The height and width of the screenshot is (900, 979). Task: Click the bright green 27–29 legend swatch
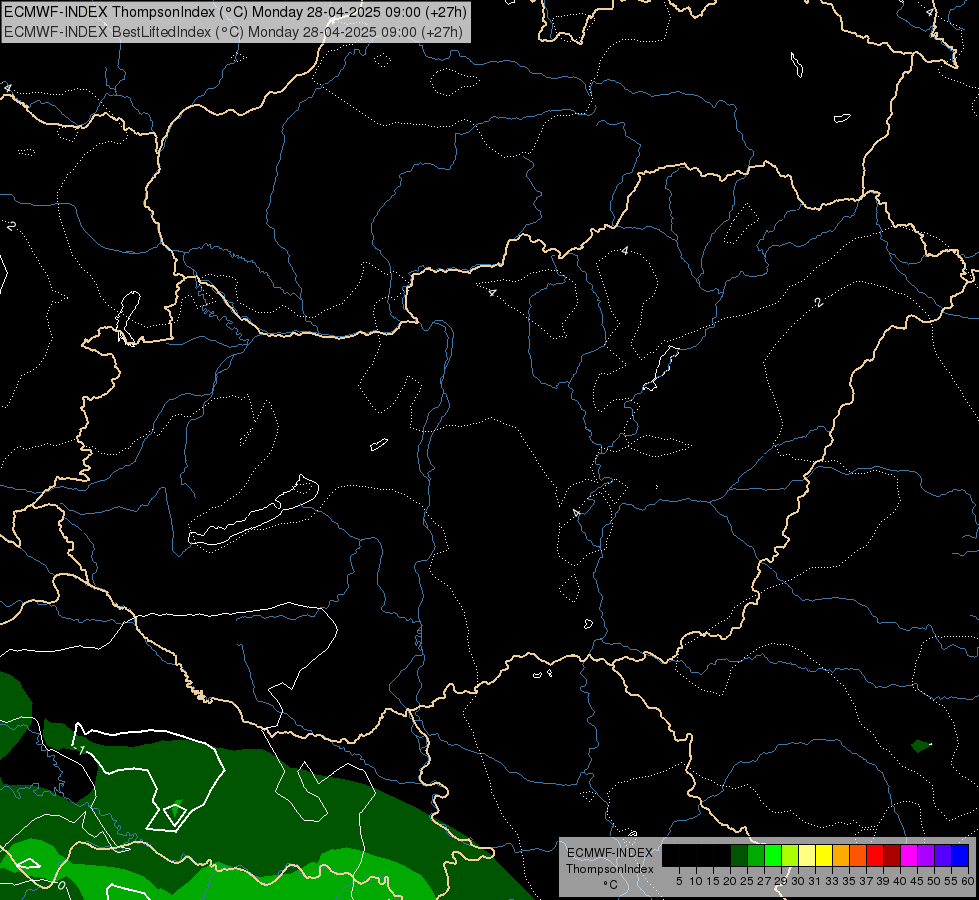click(x=773, y=855)
